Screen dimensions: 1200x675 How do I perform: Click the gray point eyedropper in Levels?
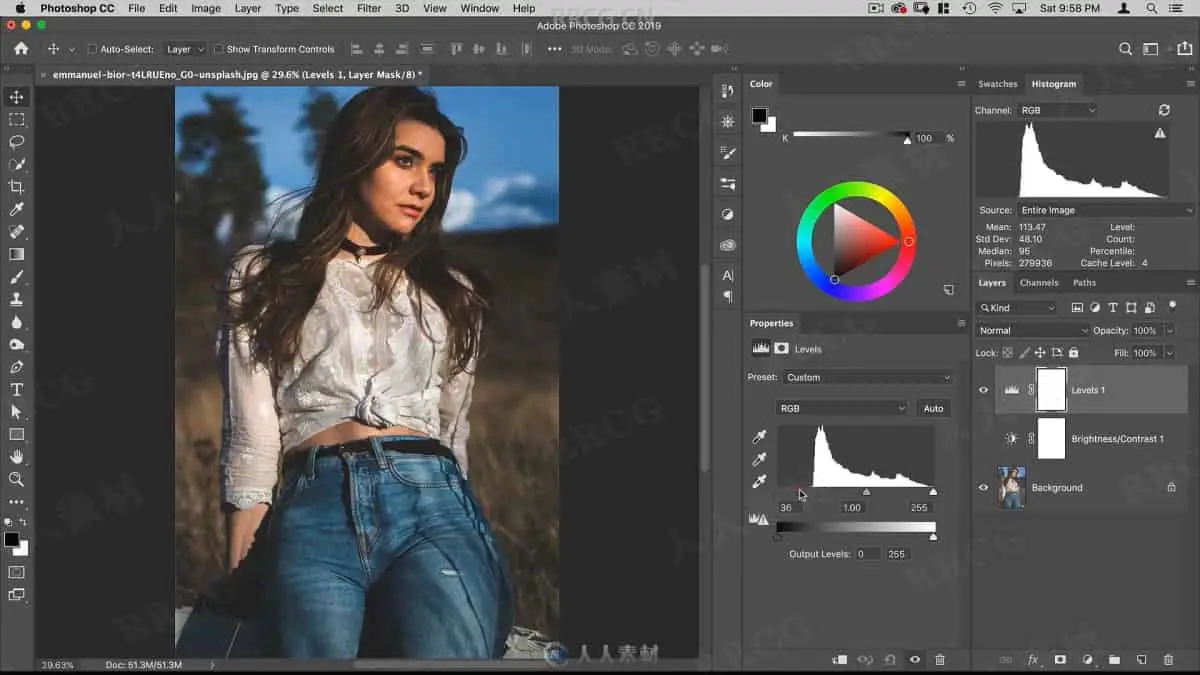(x=759, y=459)
